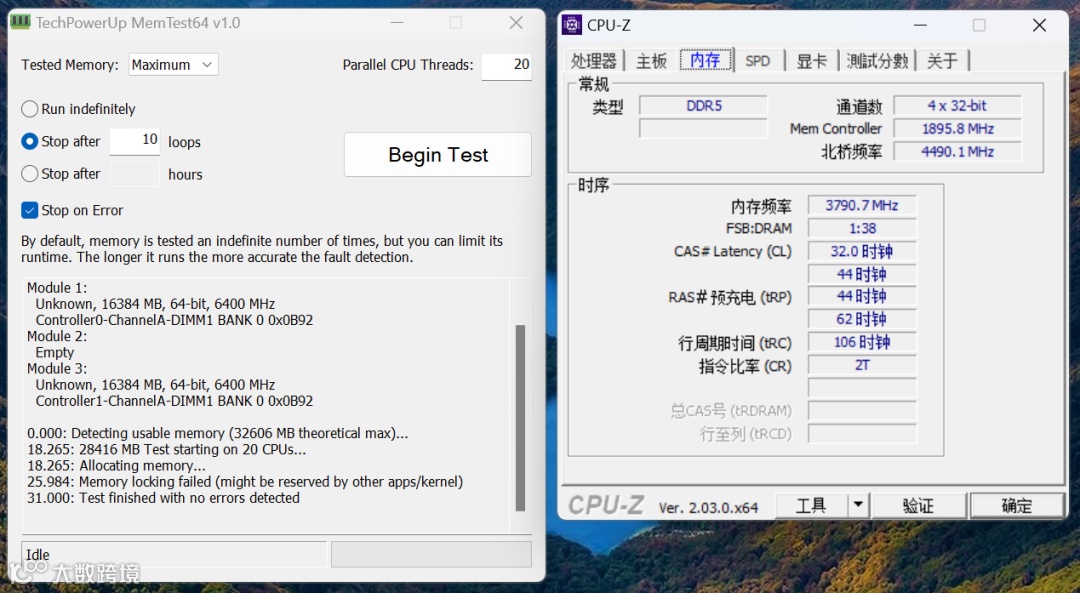Click the 62 时钟 timing value
Image resolution: width=1080 pixels, height=593 pixels.
(x=862, y=319)
